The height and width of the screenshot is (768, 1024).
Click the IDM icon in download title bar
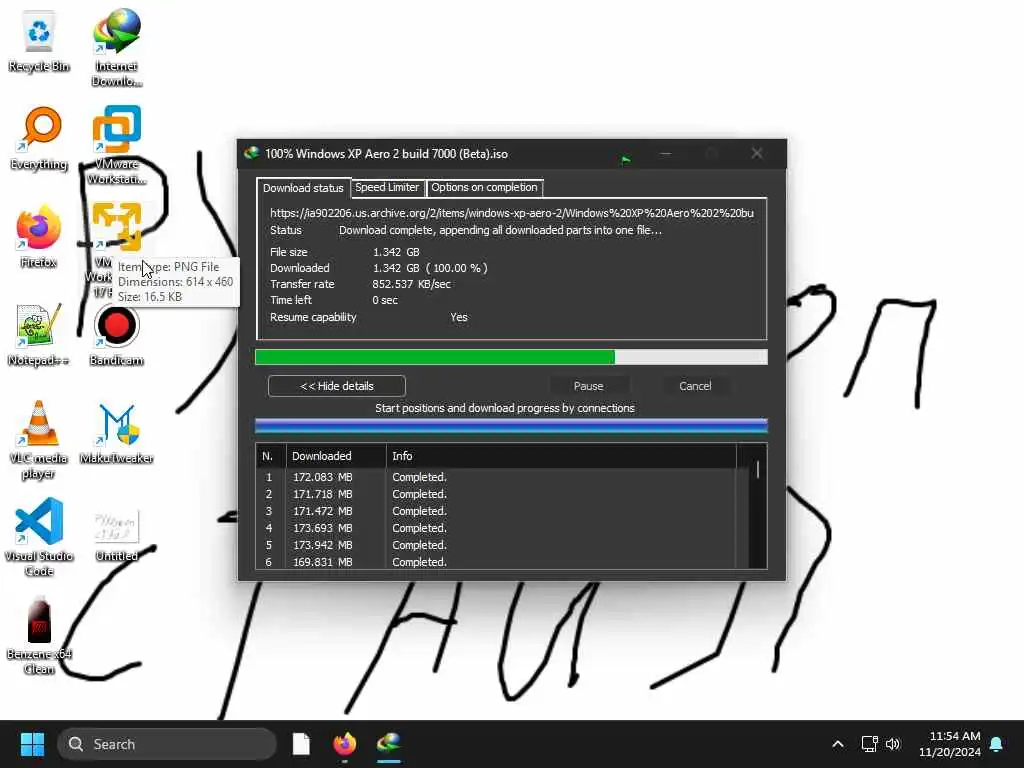251,153
